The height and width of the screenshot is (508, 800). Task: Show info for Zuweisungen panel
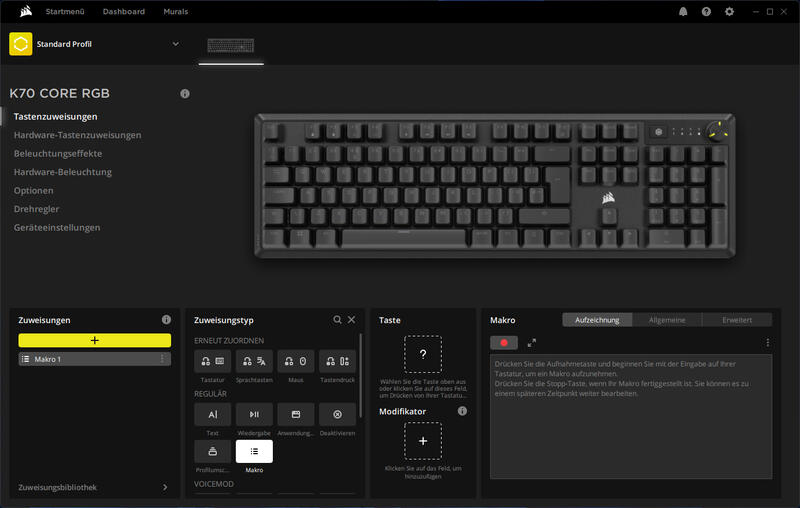click(x=166, y=320)
